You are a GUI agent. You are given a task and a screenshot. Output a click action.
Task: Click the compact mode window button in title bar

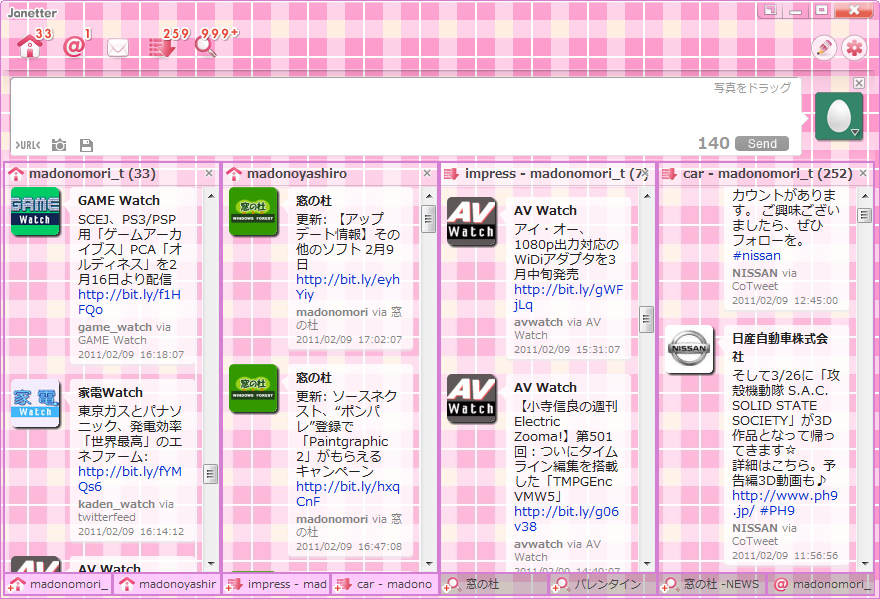pyautogui.click(x=769, y=10)
